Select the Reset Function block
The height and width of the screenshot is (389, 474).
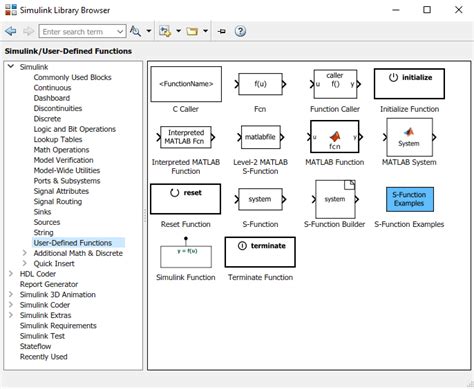185,199
